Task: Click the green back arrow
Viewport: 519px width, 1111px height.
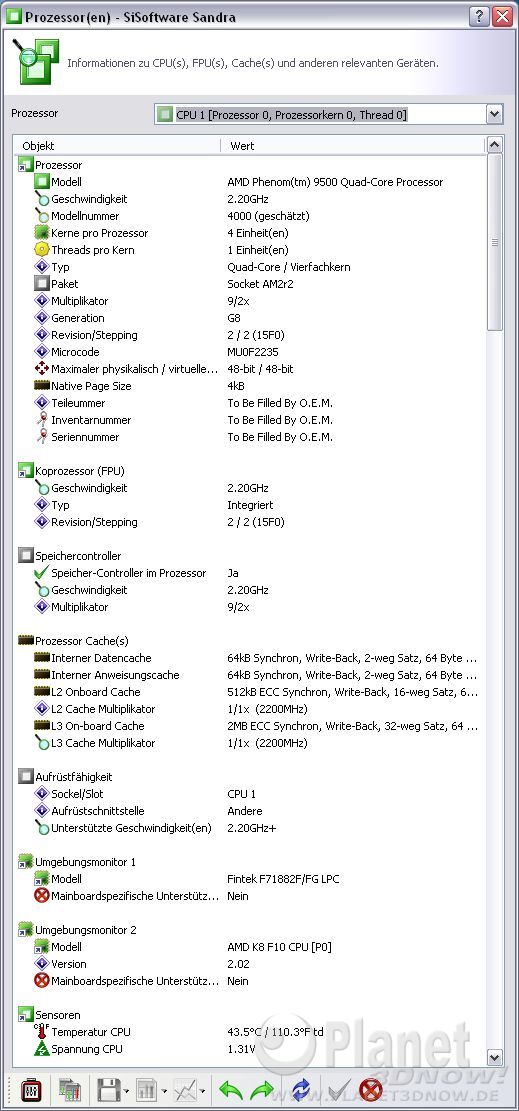Action: pyautogui.click(x=230, y=1089)
